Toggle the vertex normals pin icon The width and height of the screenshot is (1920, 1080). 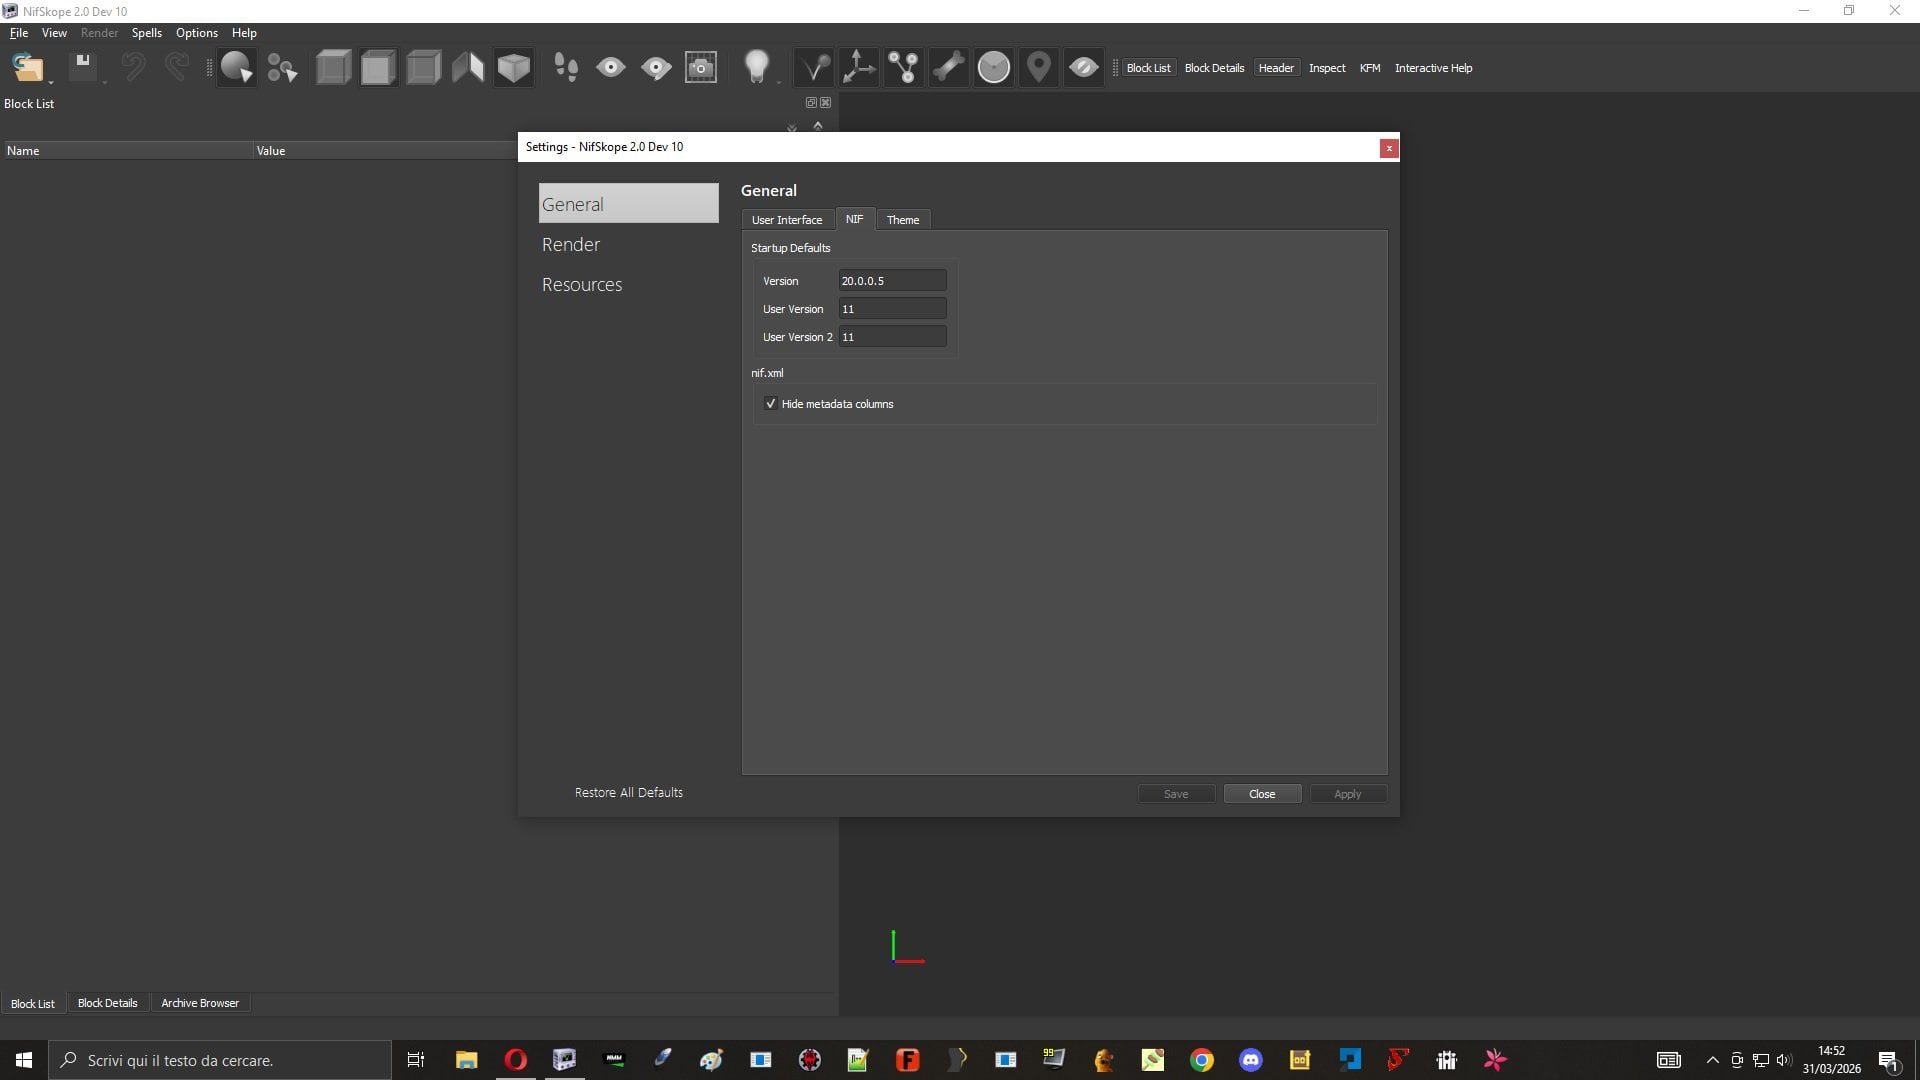(814, 68)
